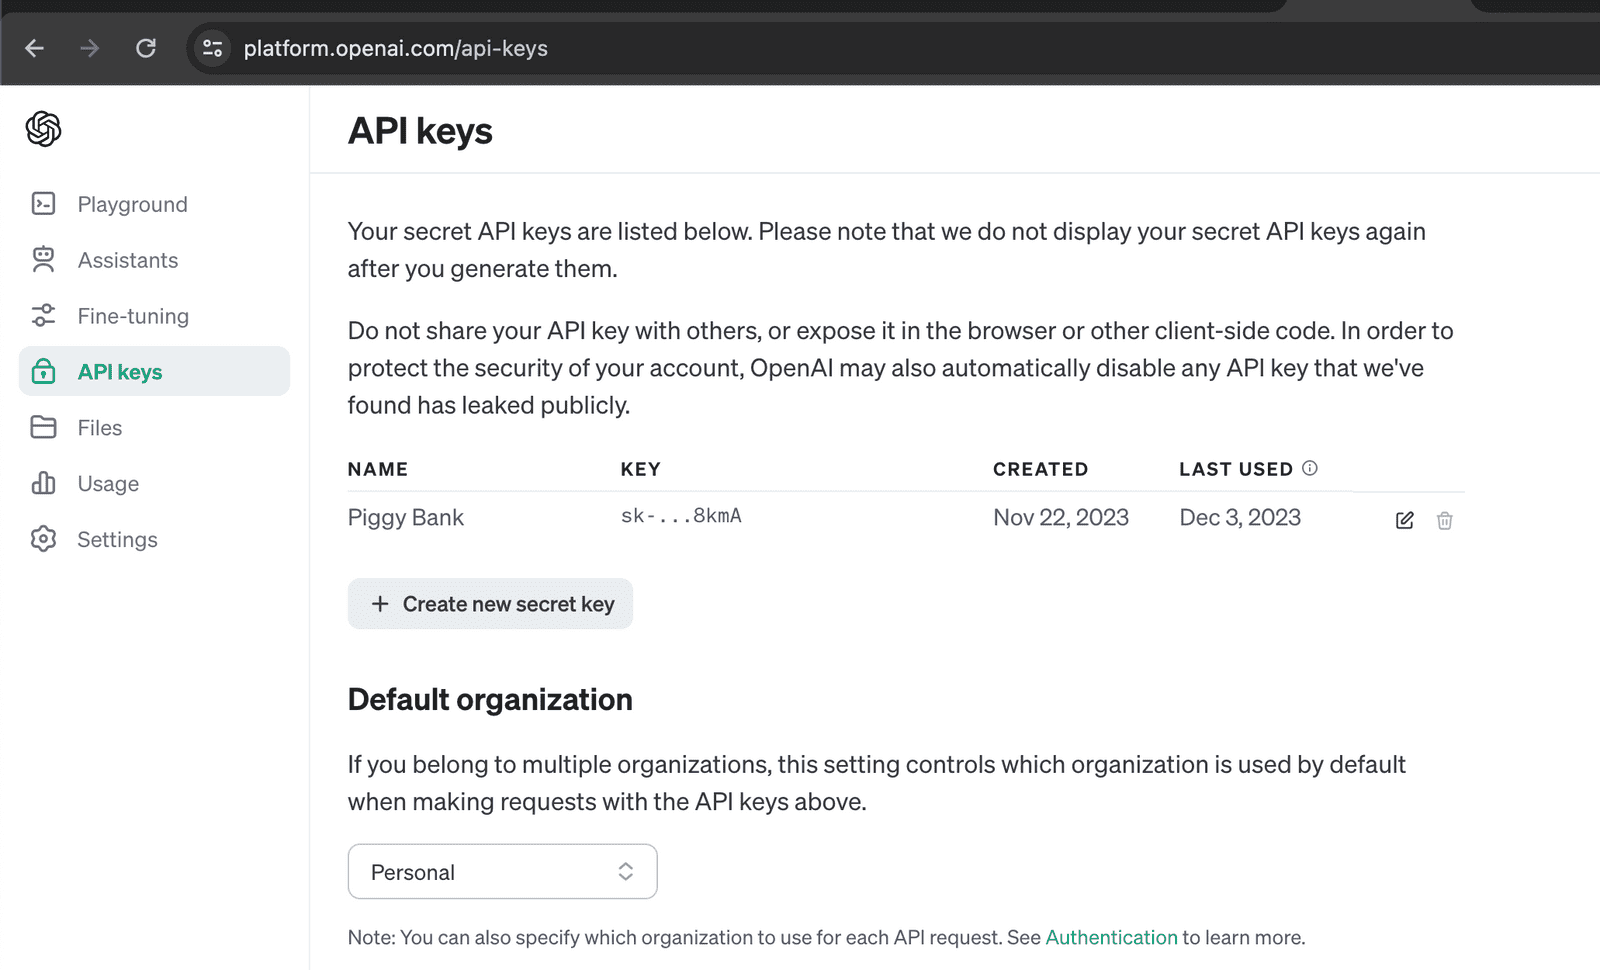The image size is (1600, 970).
Task: Expand the default organization dropdown
Action: [x=625, y=871]
